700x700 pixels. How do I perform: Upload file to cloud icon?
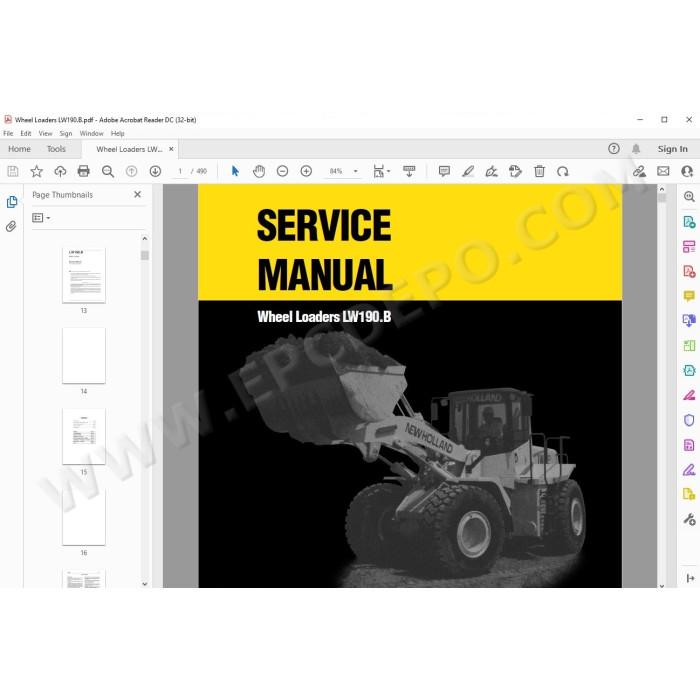(x=60, y=171)
